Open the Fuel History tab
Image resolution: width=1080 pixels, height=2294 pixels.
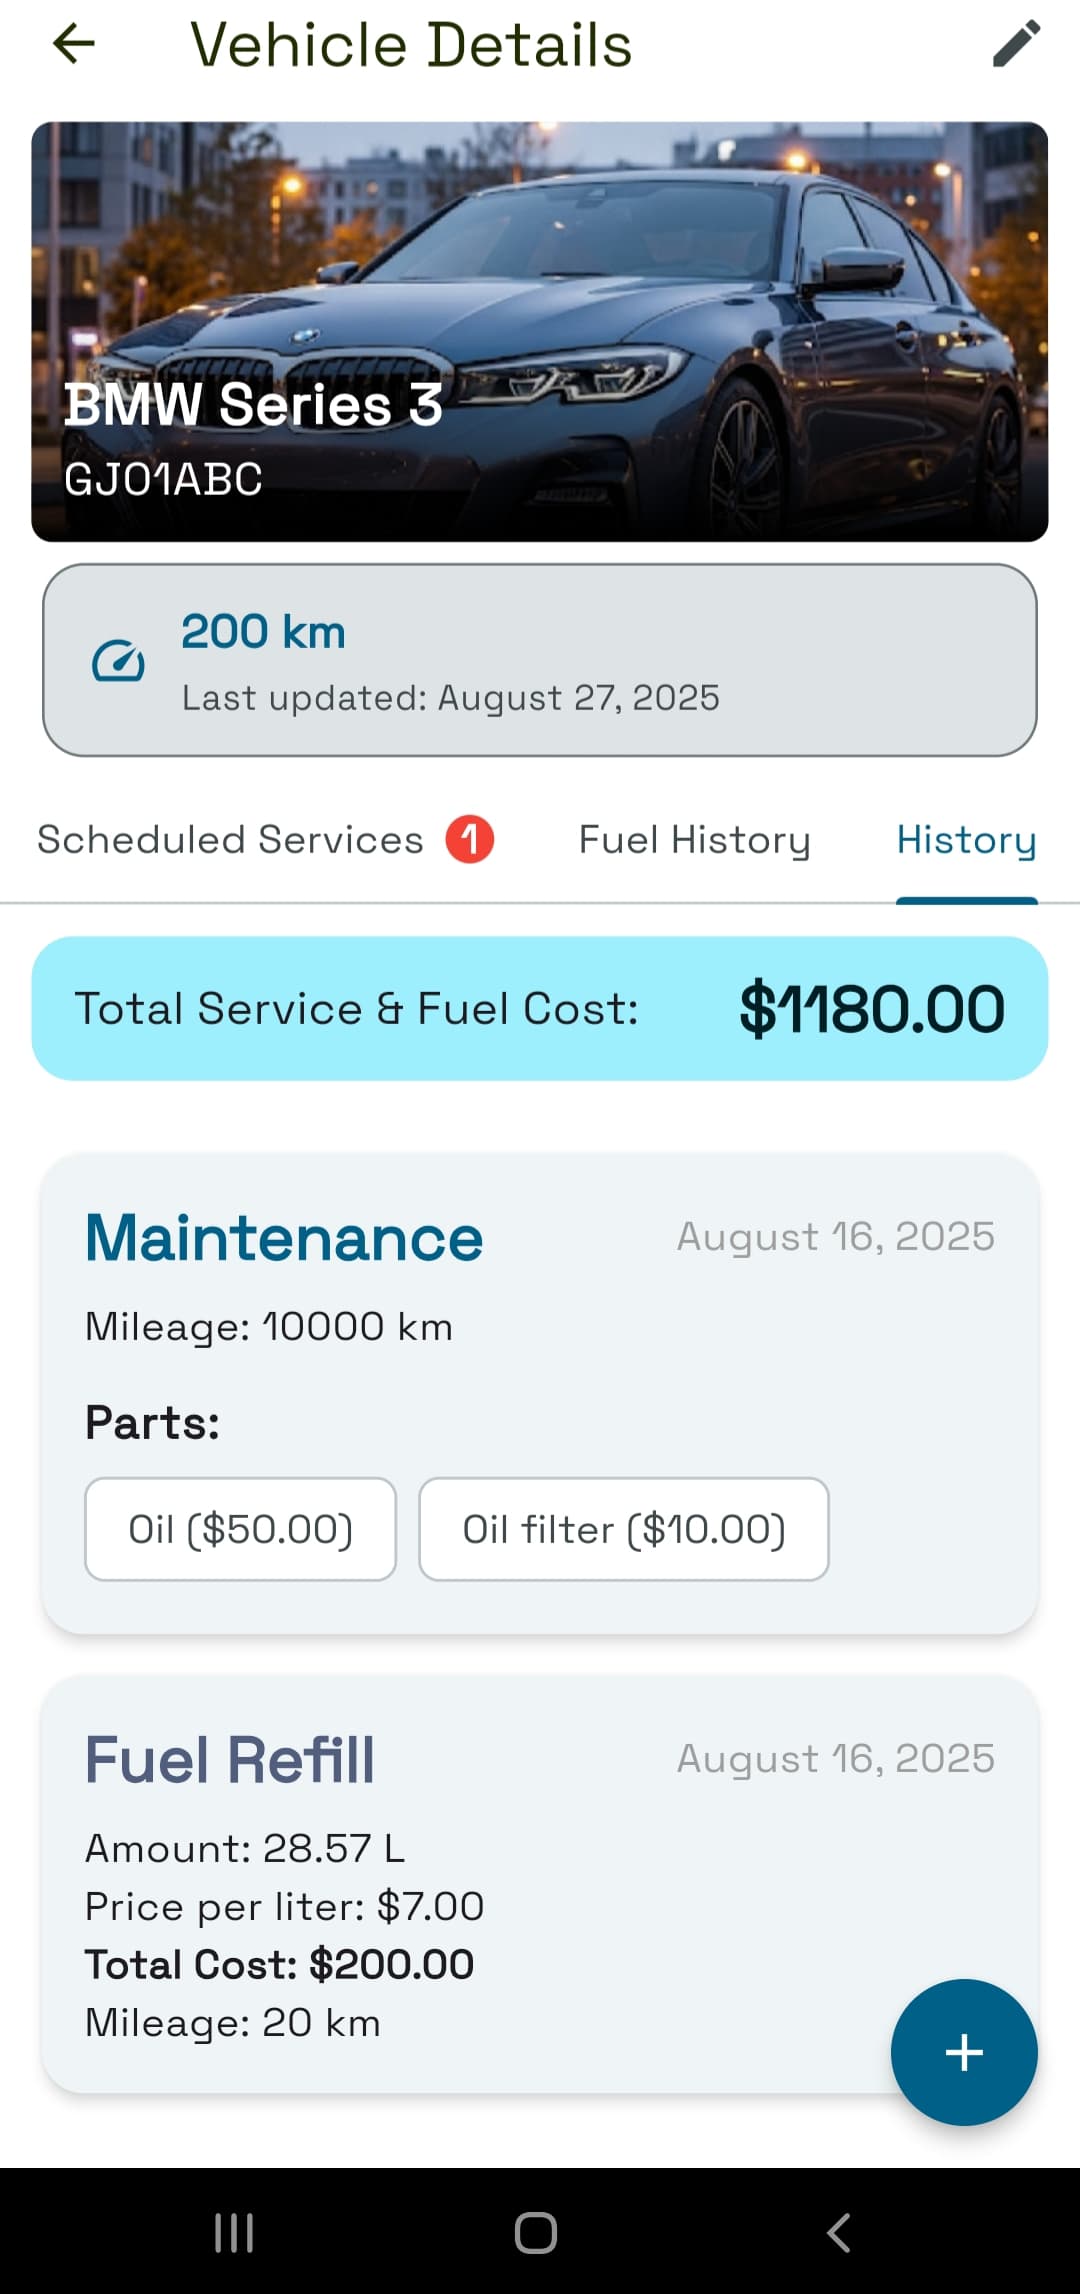click(x=694, y=840)
